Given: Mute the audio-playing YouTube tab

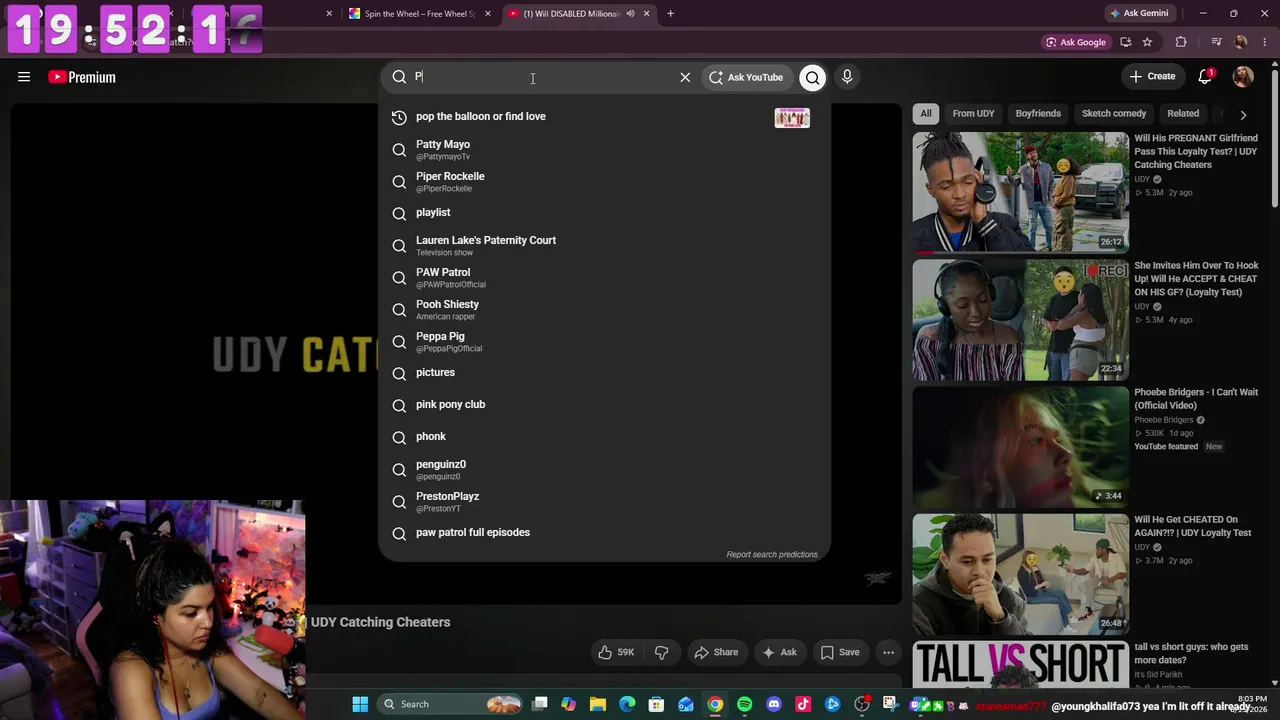Looking at the screenshot, I should point(630,14).
